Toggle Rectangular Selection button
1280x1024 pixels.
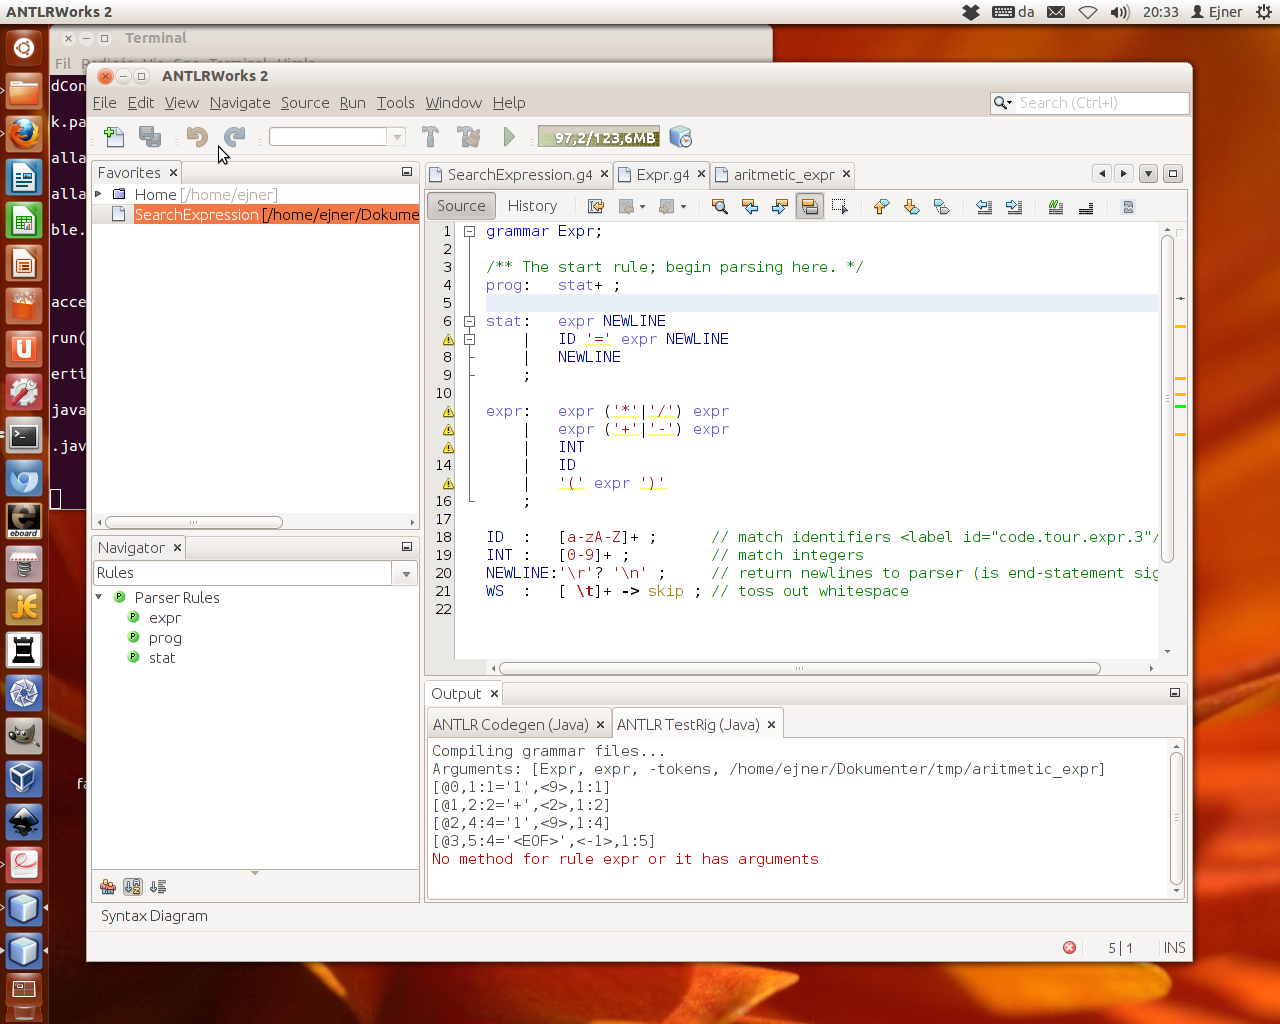[x=840, y=207]
